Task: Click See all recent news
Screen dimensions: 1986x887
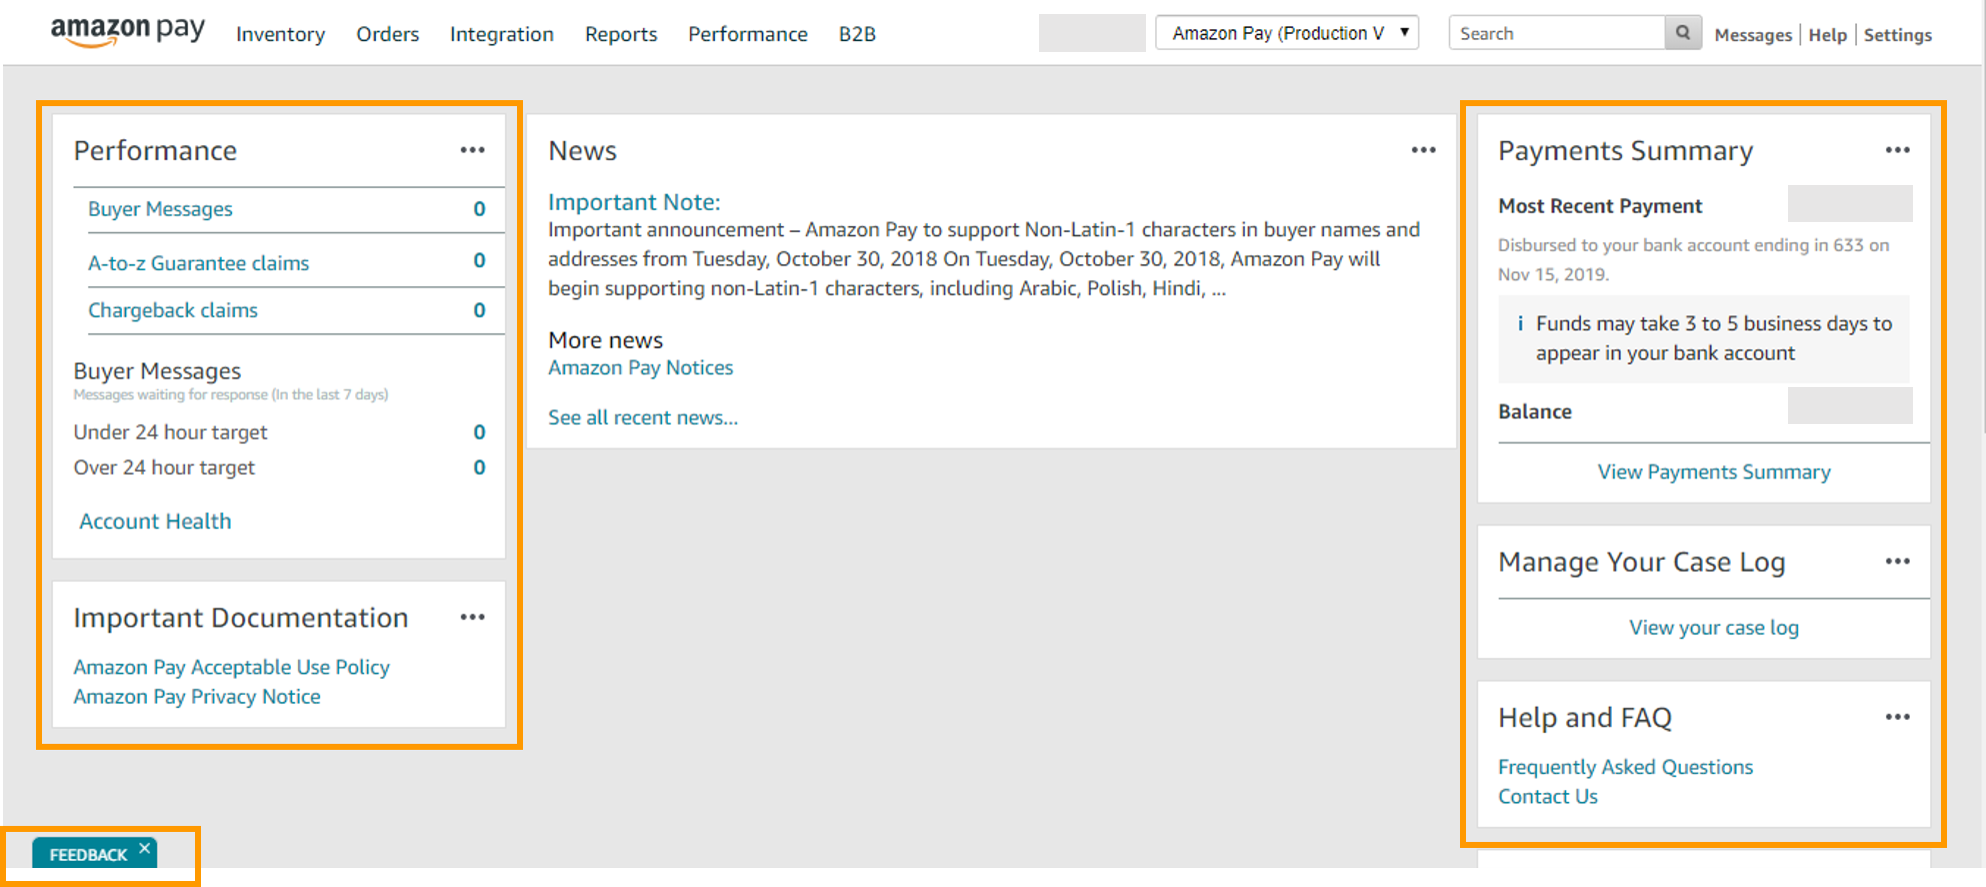Action: (643, 418)
